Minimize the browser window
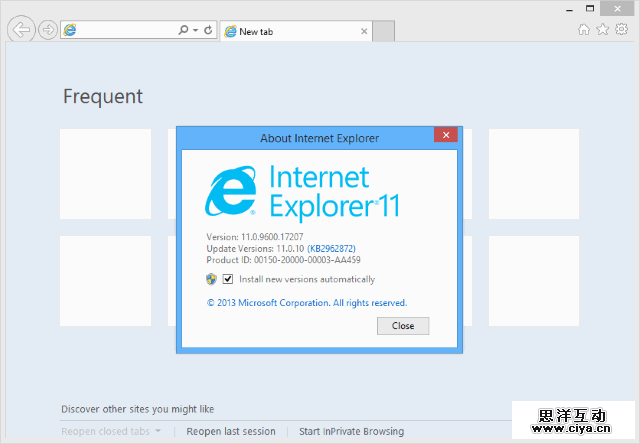 [570, 9]
